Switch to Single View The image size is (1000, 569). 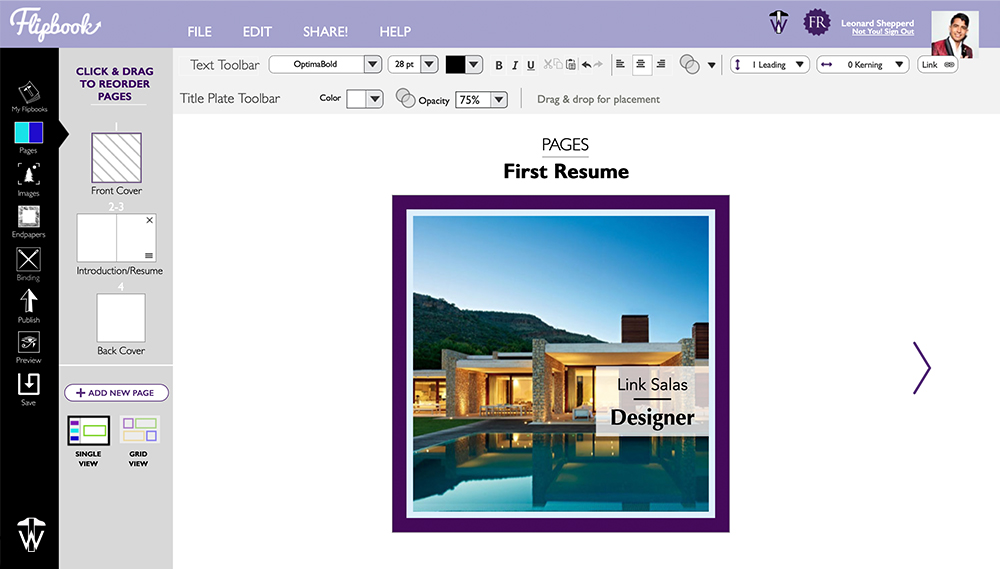pyautogui.click(x=89, y=441)
